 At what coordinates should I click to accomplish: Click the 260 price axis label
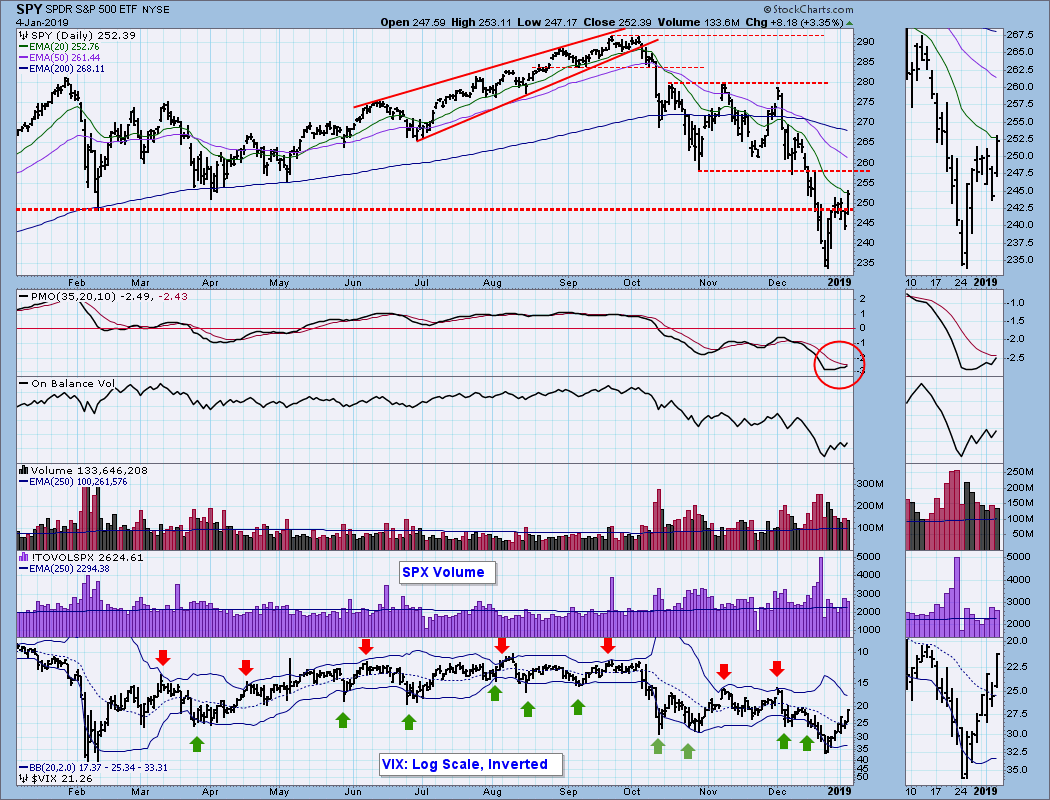tap(865, 162)
